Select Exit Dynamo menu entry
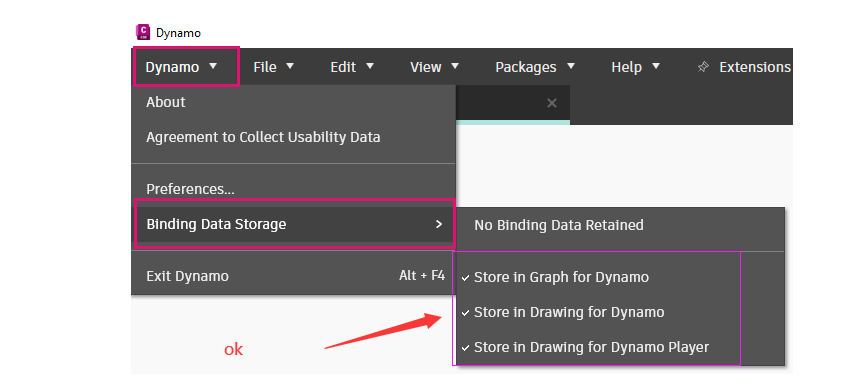The height and width of the screenshot is (390, 849). coord(293,276)
